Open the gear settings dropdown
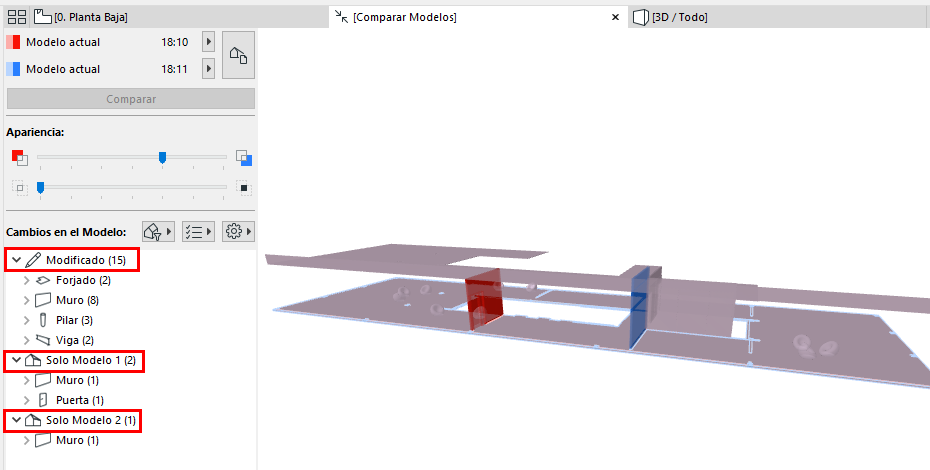 coord(238,231)
